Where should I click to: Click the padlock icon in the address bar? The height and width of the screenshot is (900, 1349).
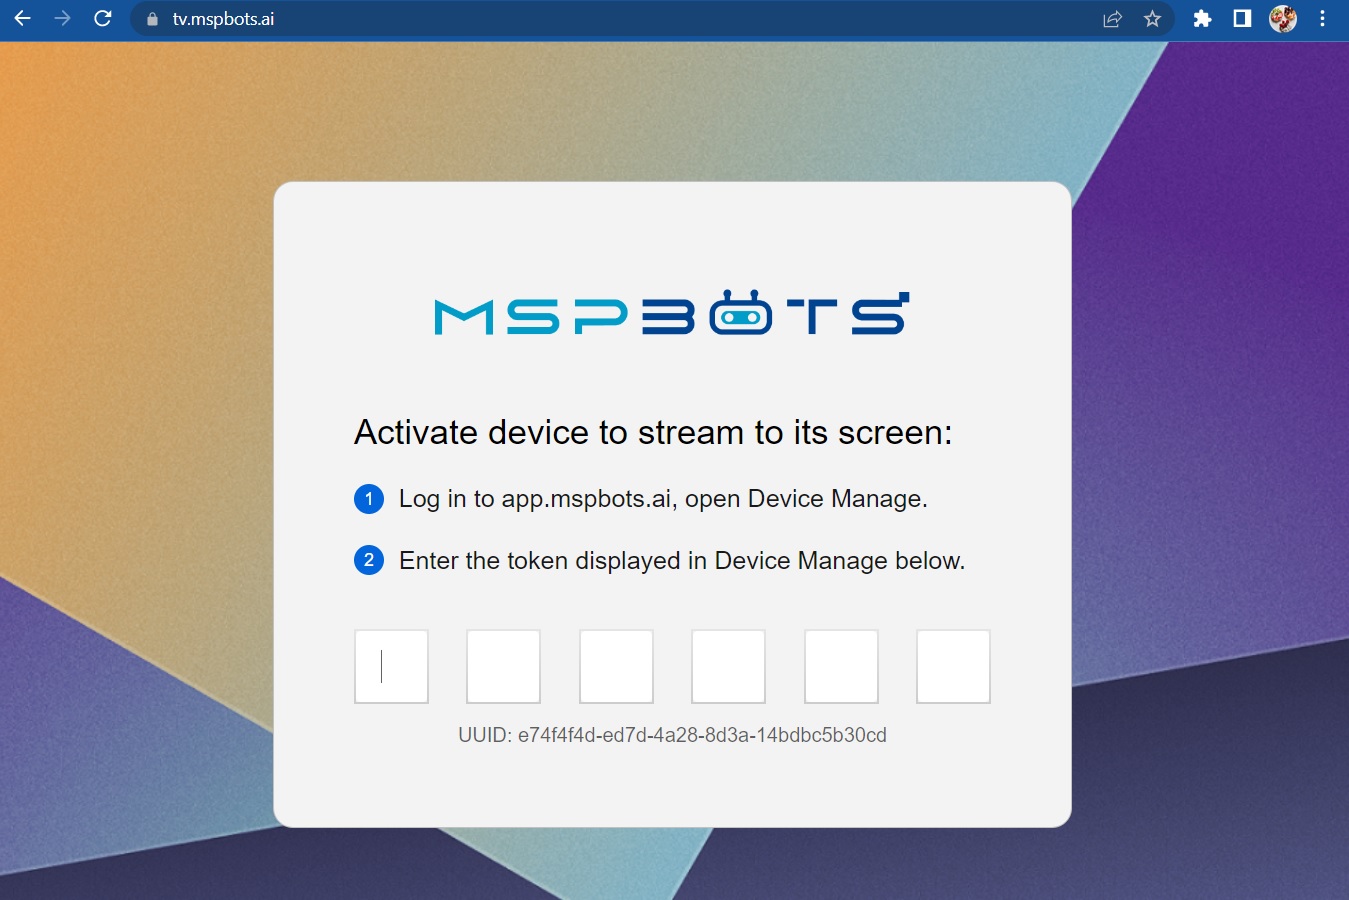151,18
